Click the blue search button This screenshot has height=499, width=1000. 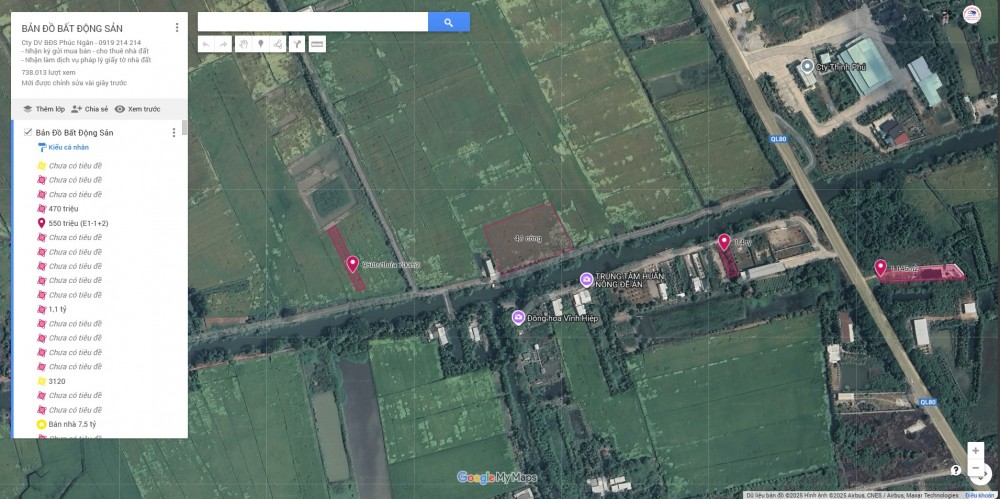coord(448,22)
